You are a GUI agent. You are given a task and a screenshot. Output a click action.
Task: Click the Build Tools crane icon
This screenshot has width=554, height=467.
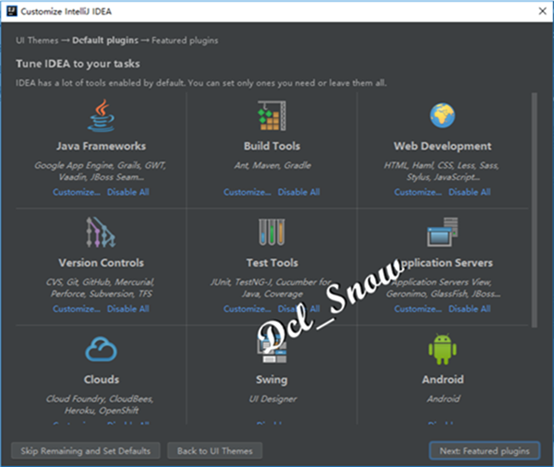[272, 116]
